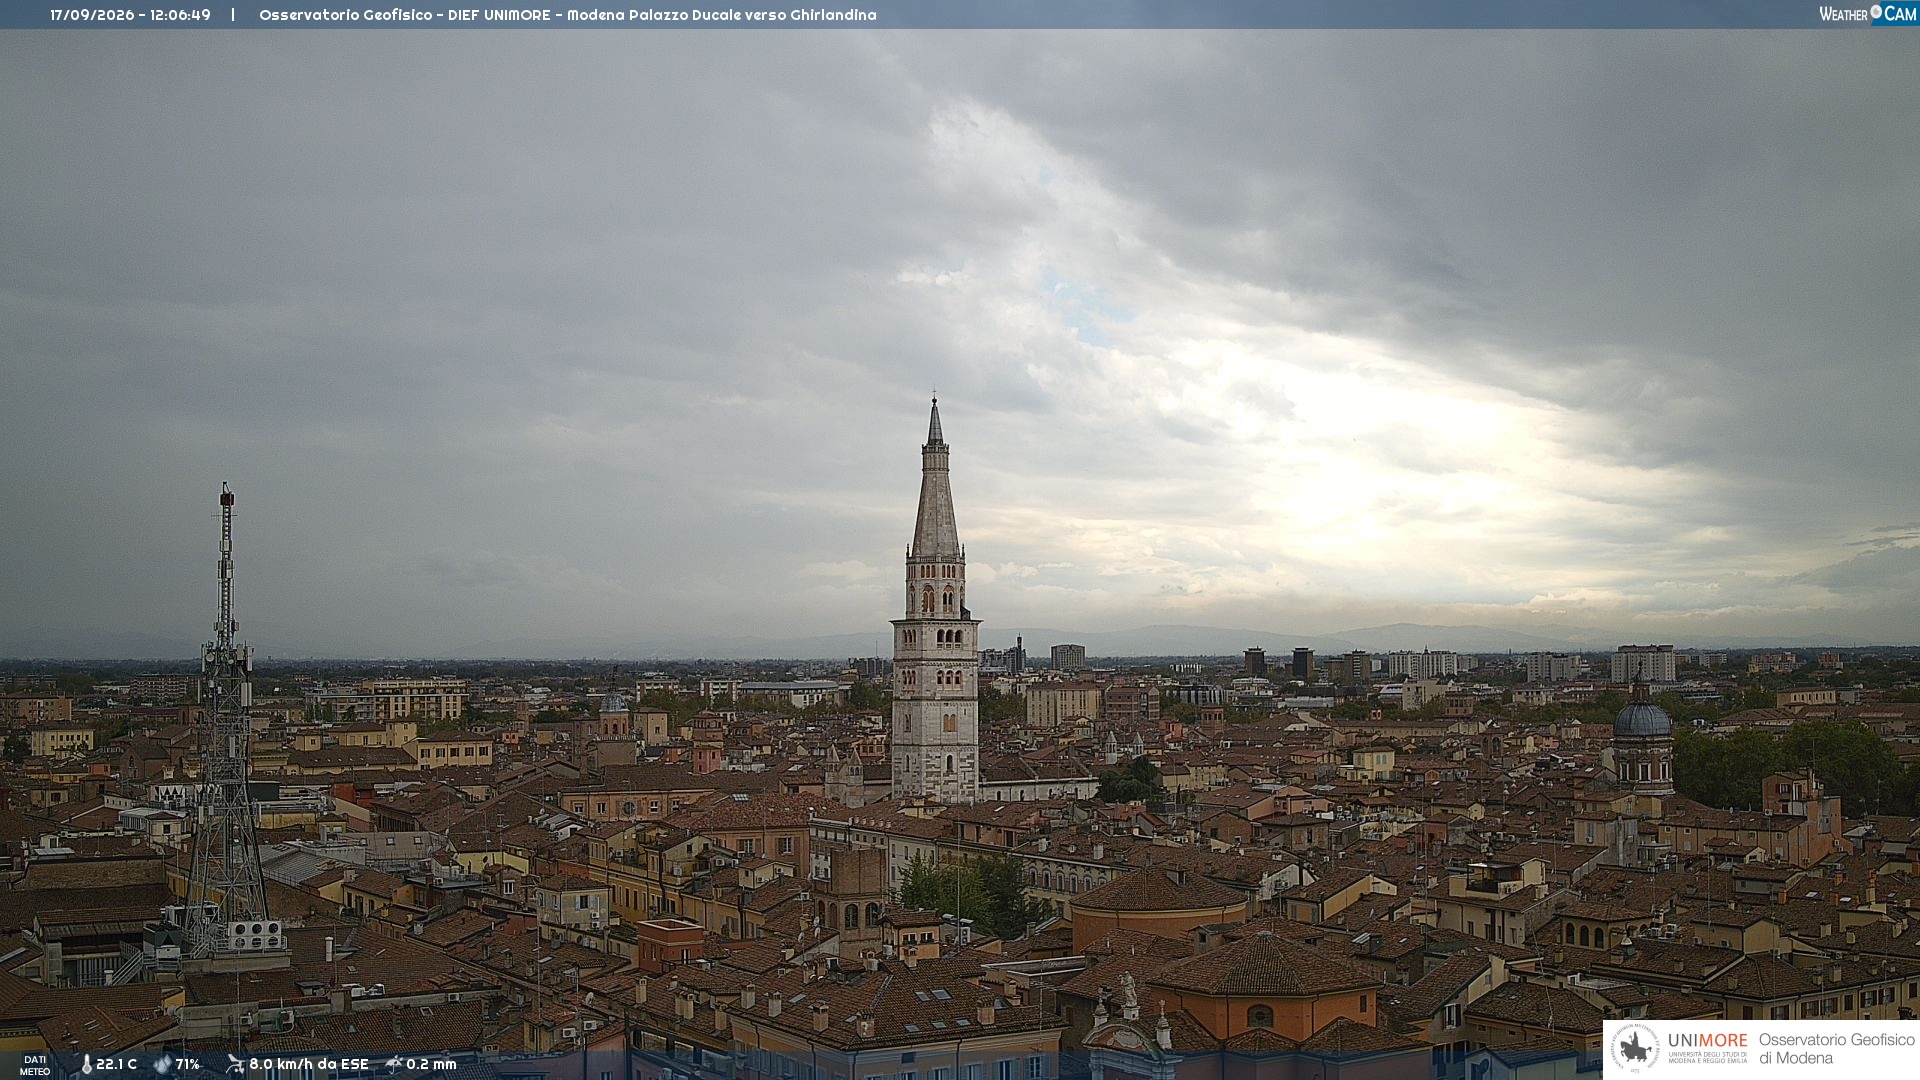Open the Osservatorio Geofisico di Modena label
Screen dimensions: 1920x1080
pyautogui.click(x=1836, y=1048)
